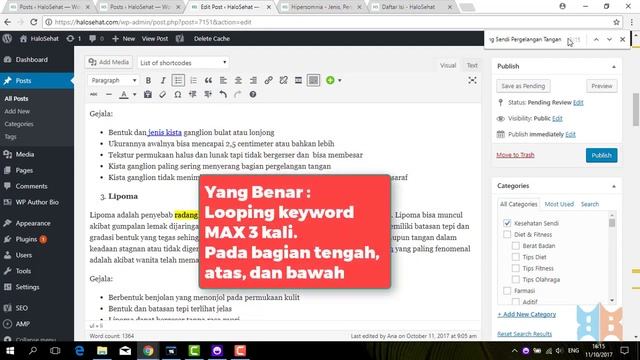Align text left
Screen dimensions: 640x360
223,80
